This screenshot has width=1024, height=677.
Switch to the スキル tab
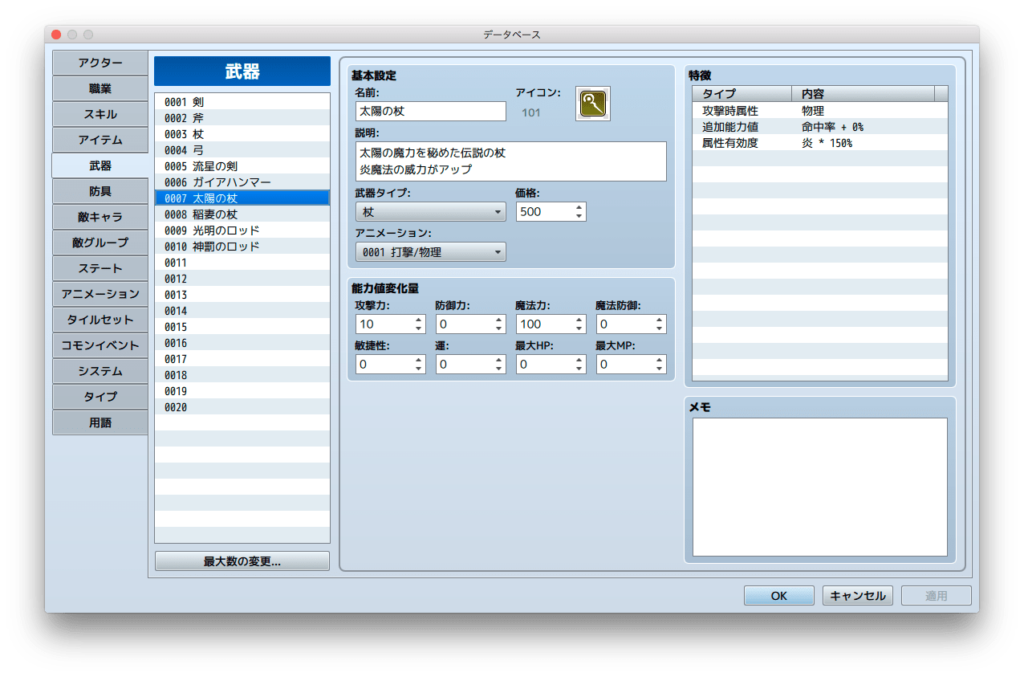click(100, 114)
